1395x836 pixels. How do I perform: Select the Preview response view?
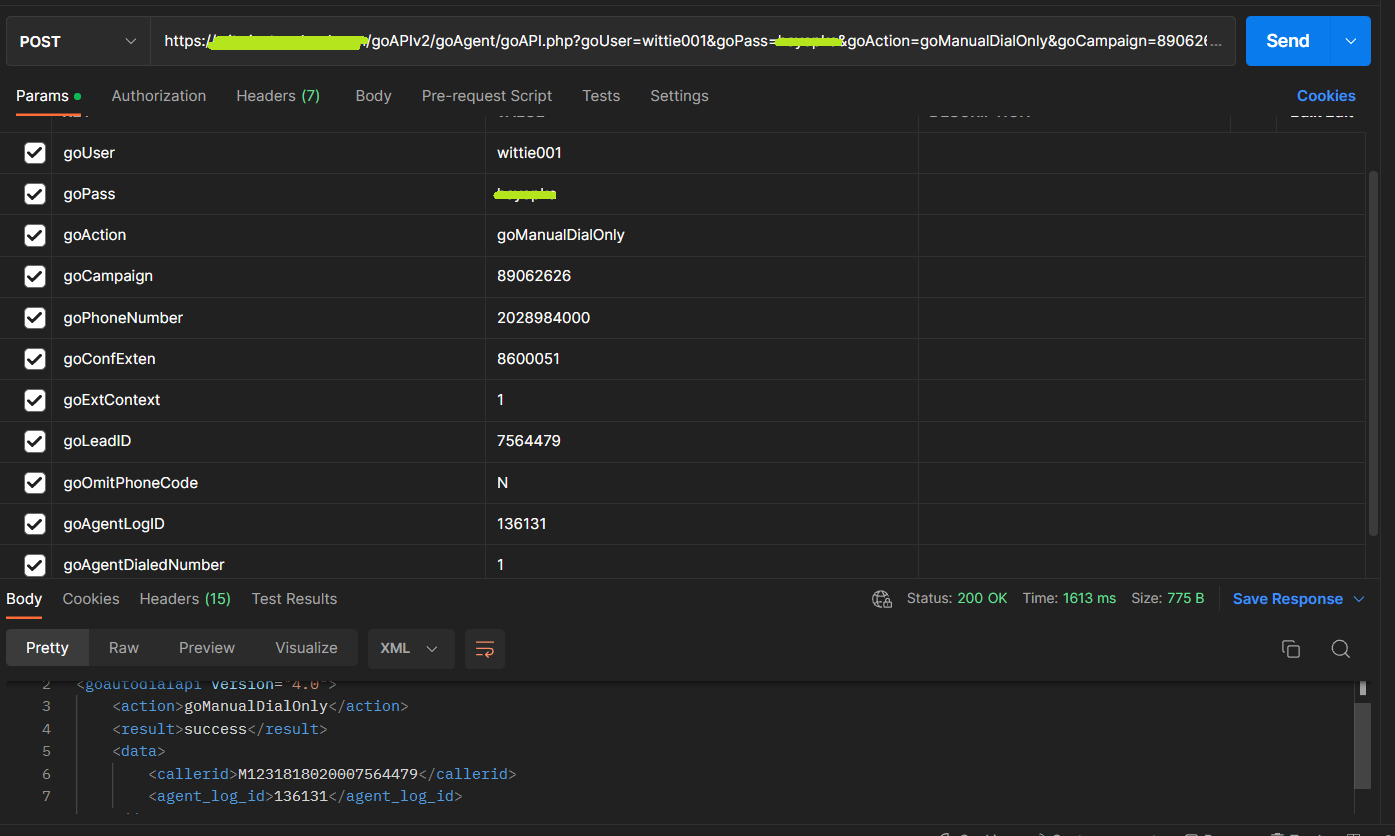[207, 648]
